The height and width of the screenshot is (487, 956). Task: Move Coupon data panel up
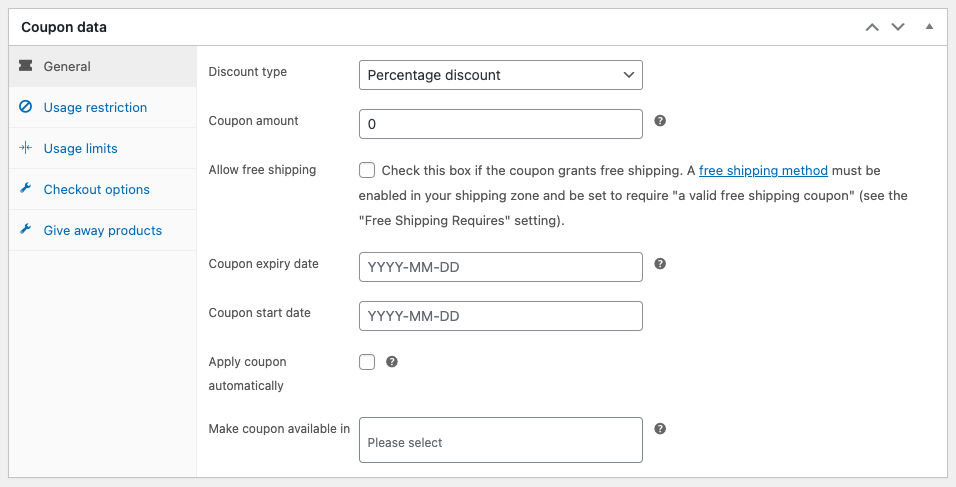872,27
